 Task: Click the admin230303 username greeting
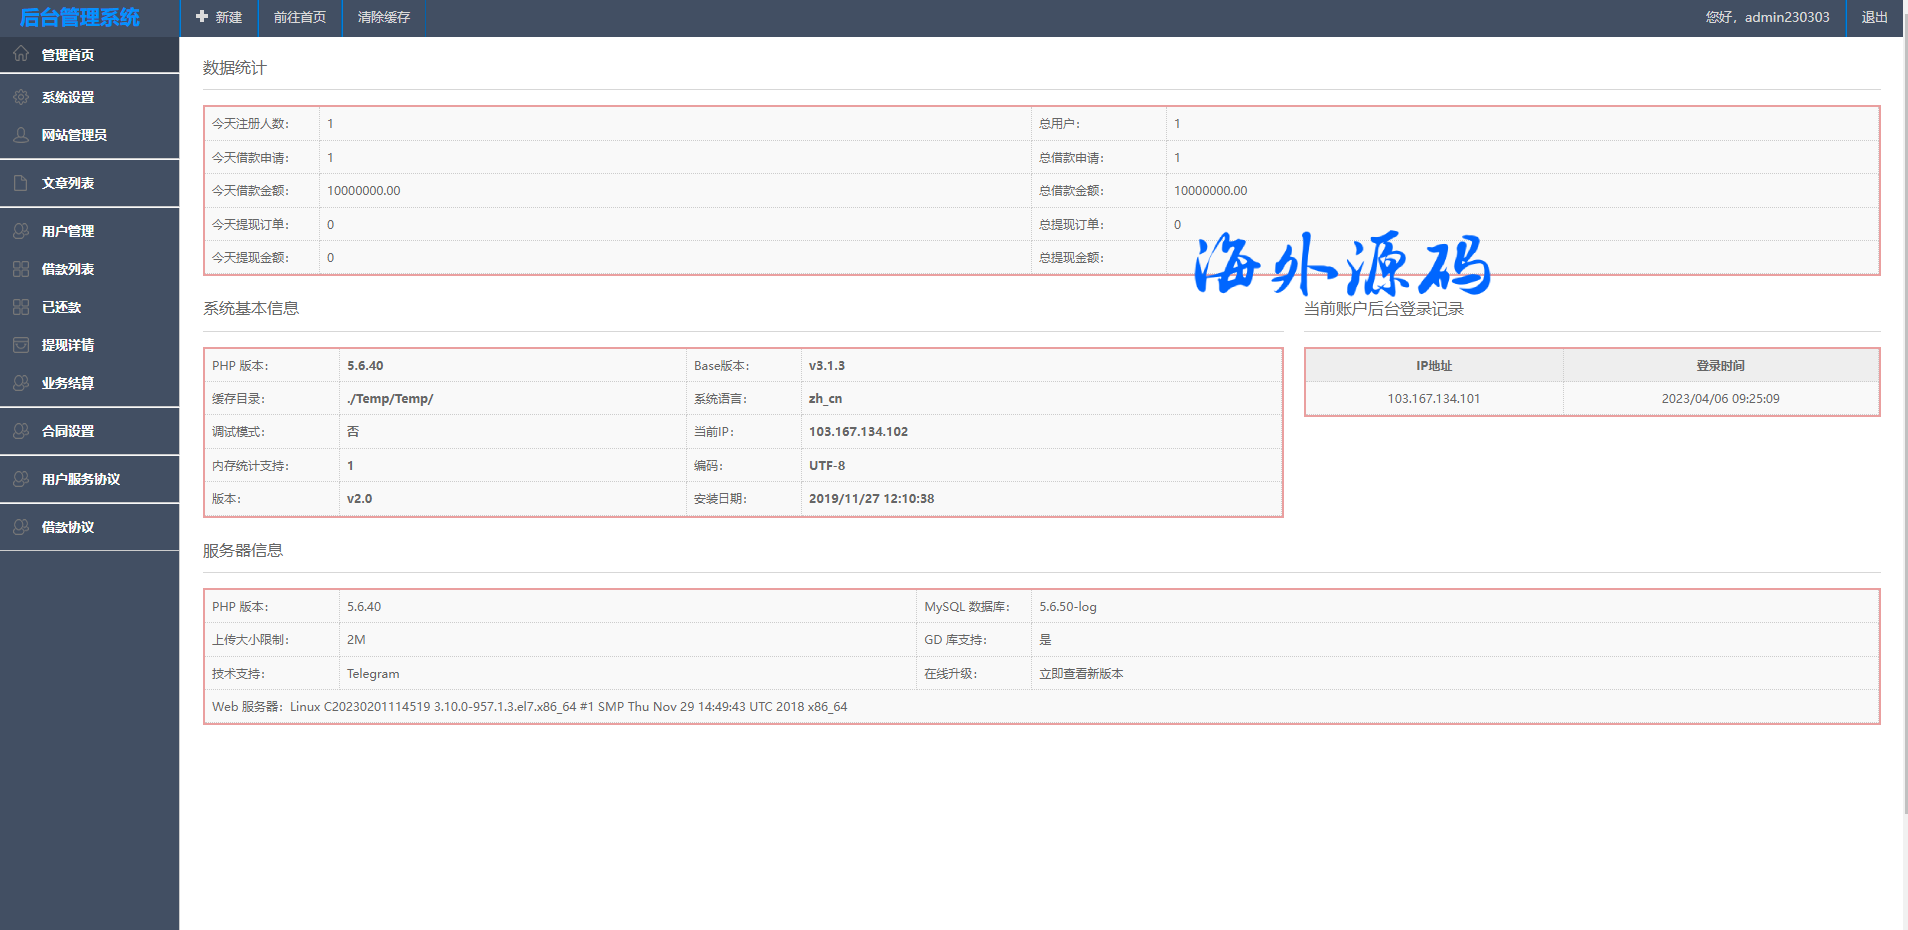(1767, 17)
